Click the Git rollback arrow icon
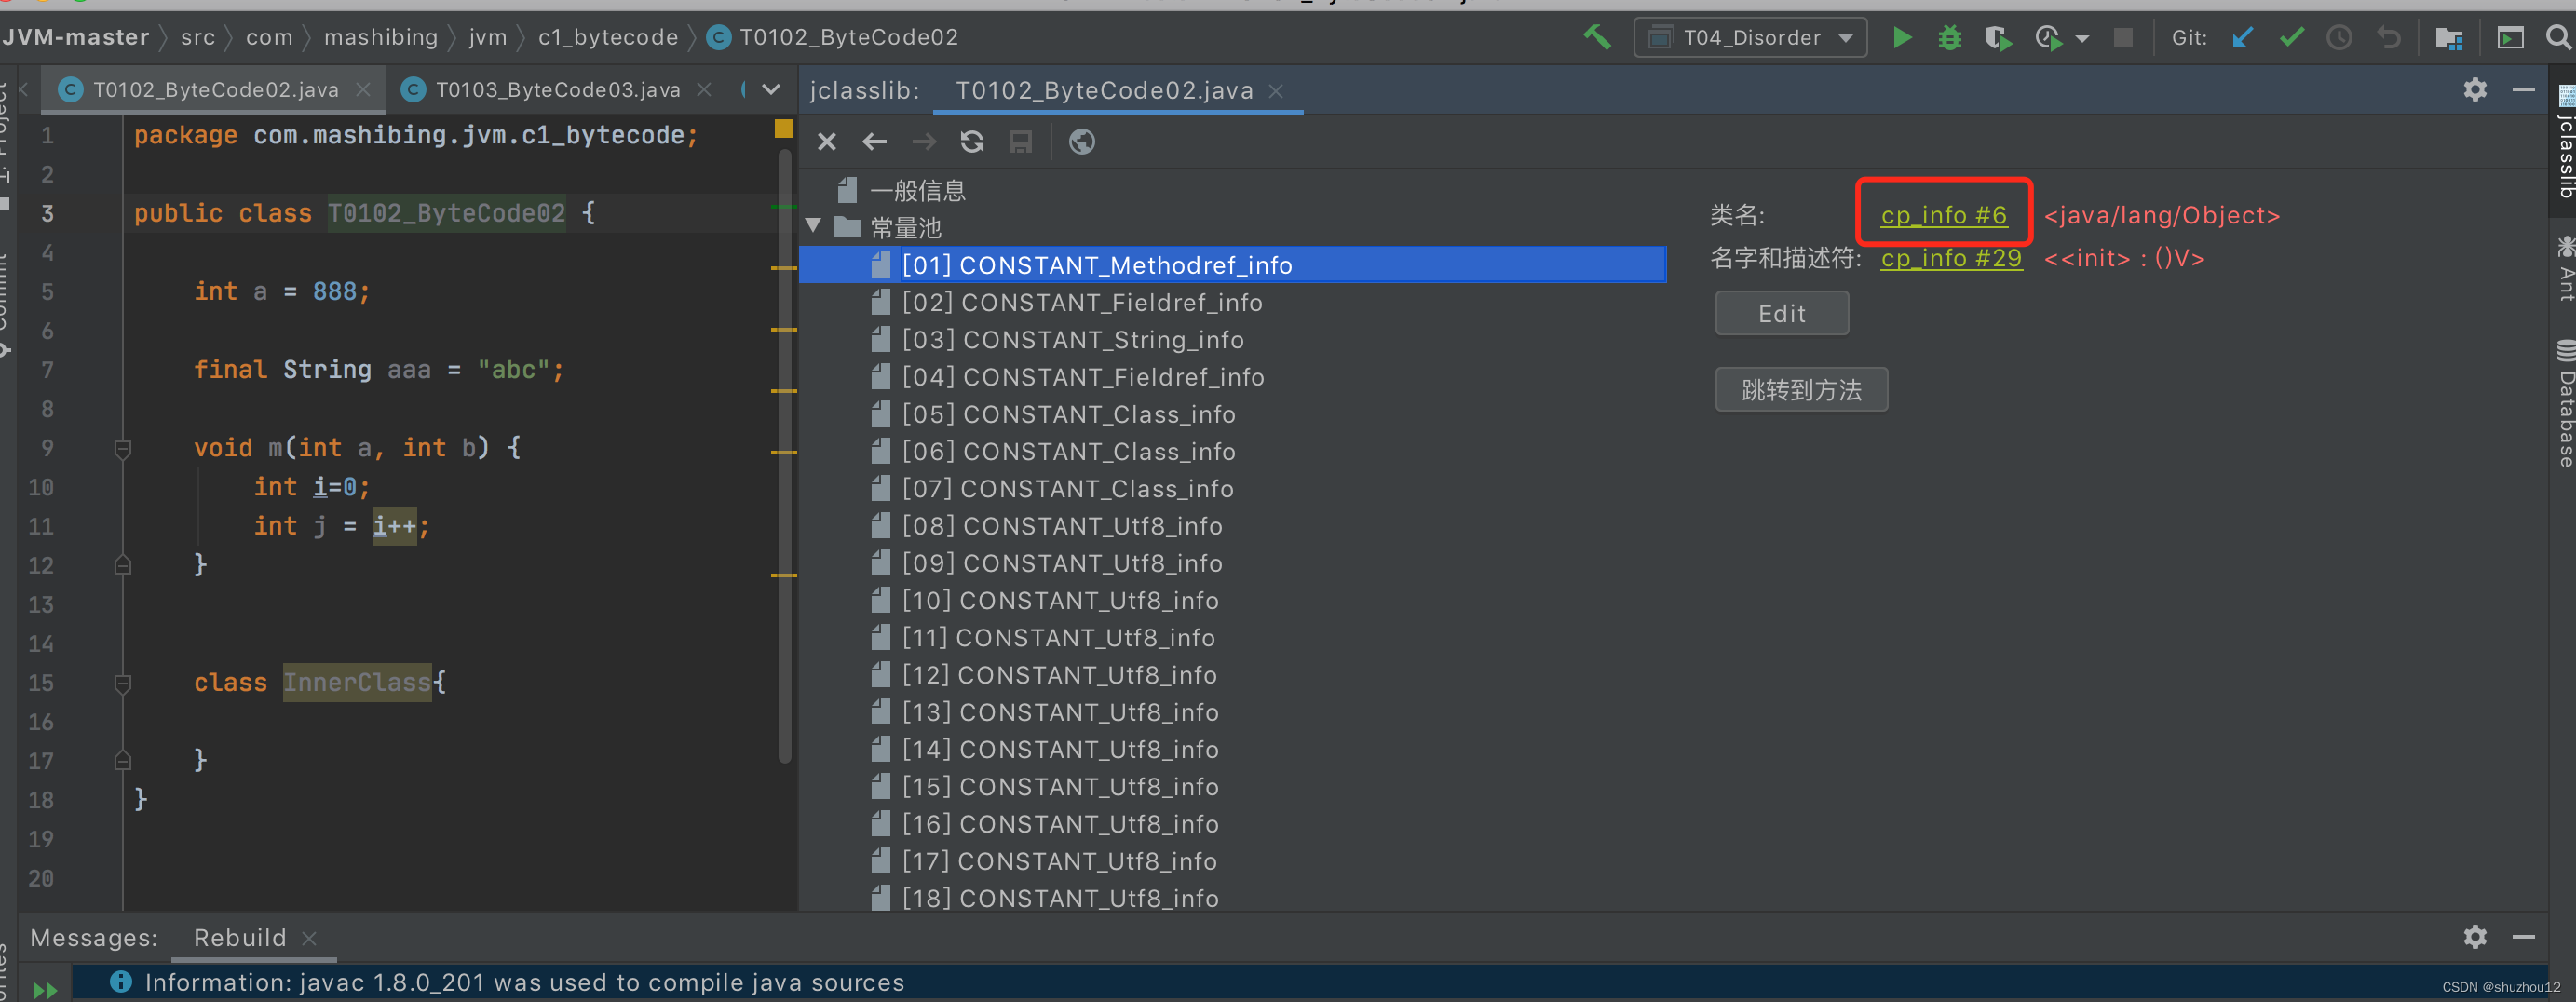 pyautogui.click(x=2388, y=38)
